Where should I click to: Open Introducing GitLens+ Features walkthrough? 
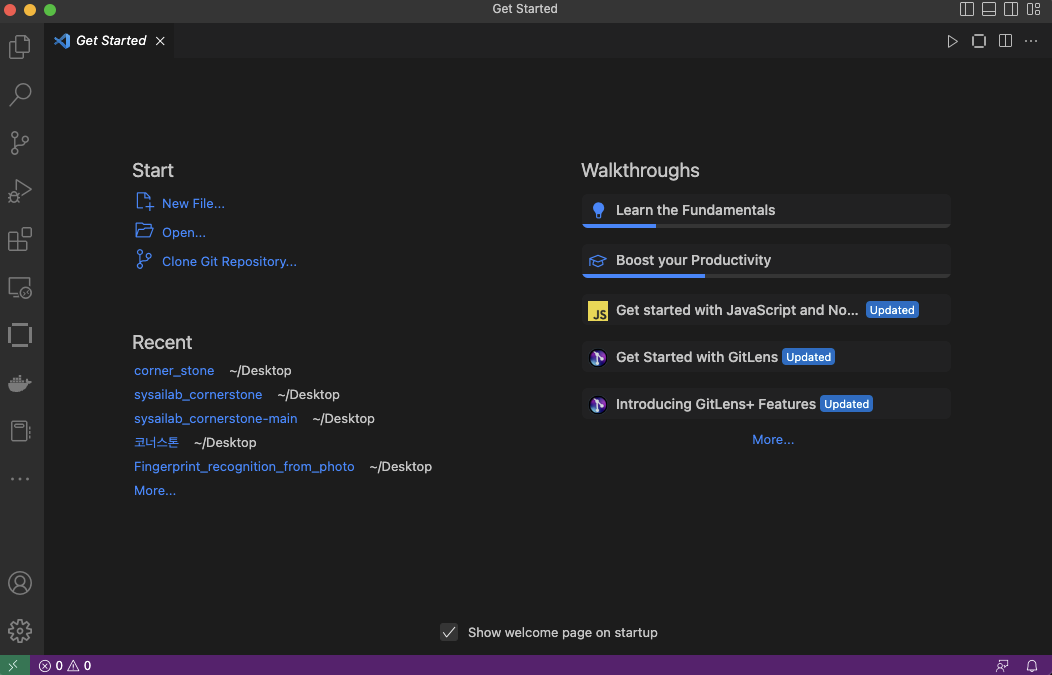766,404
